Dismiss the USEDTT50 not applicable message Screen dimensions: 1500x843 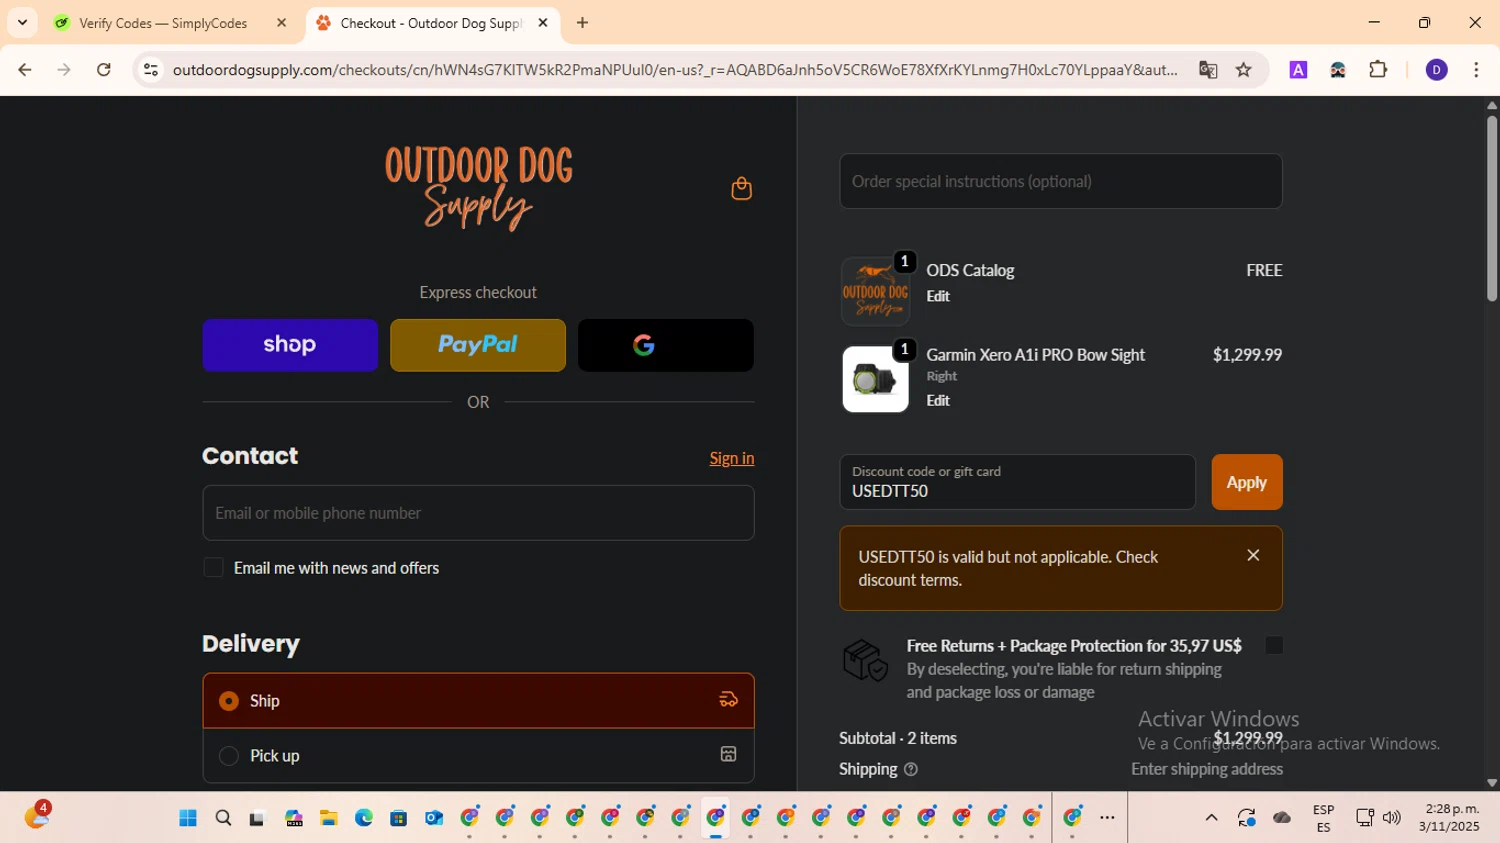[1253, 555]
